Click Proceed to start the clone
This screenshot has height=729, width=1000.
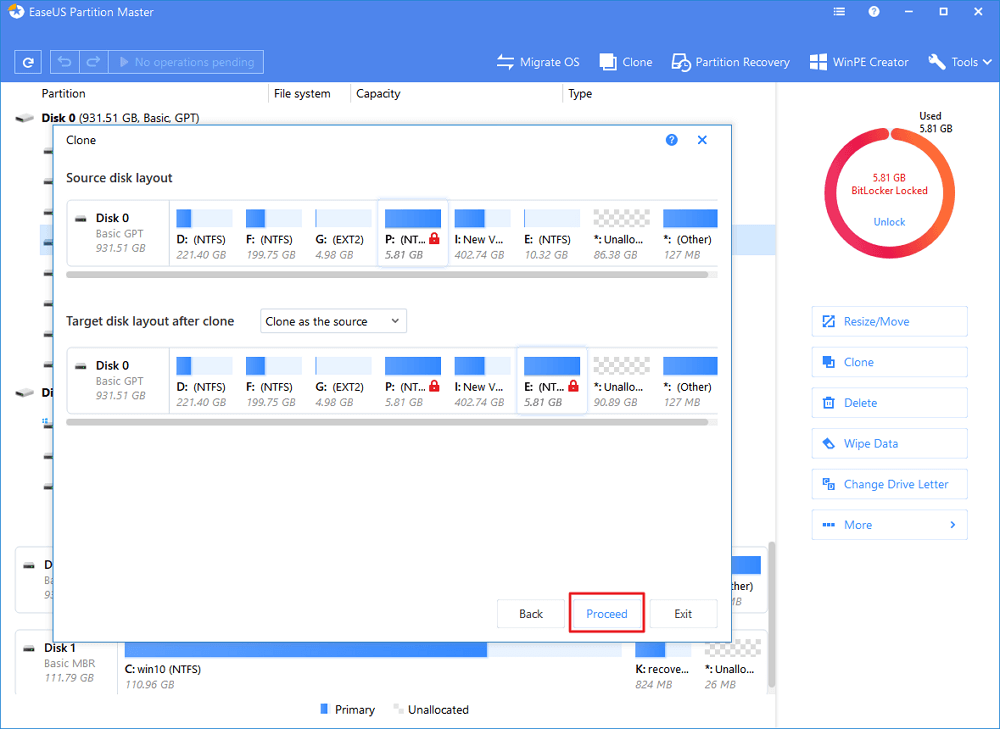[x=607, y=614]
